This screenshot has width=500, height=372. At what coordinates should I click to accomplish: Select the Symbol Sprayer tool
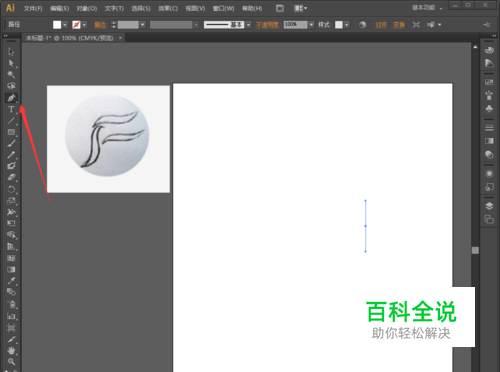coord(11,304)
